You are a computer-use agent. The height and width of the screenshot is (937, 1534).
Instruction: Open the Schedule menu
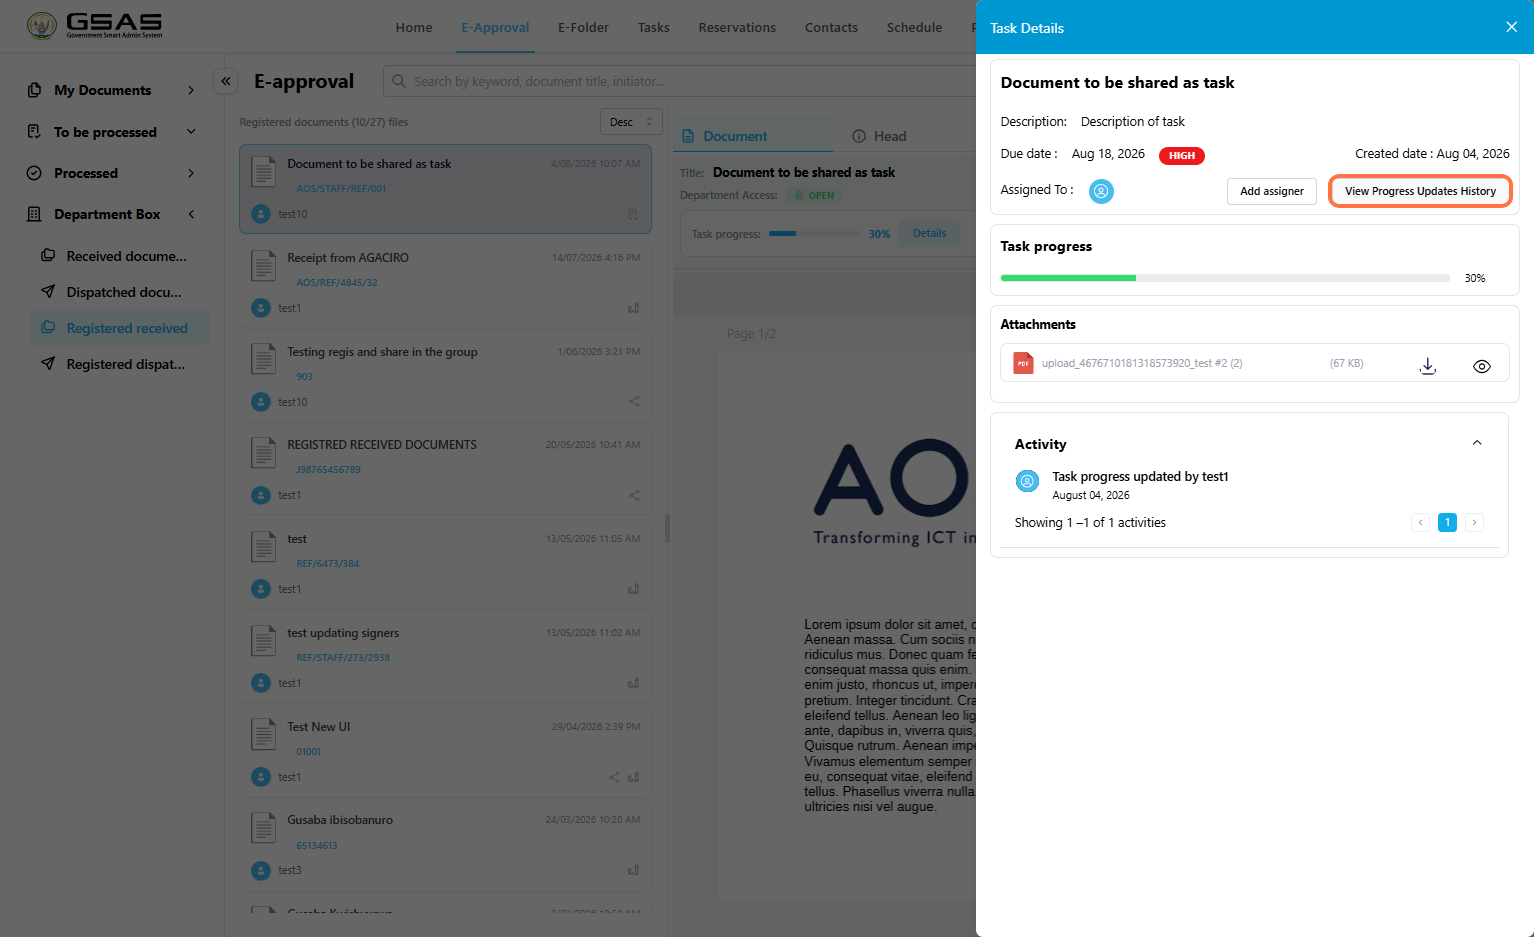pos(914,27)
